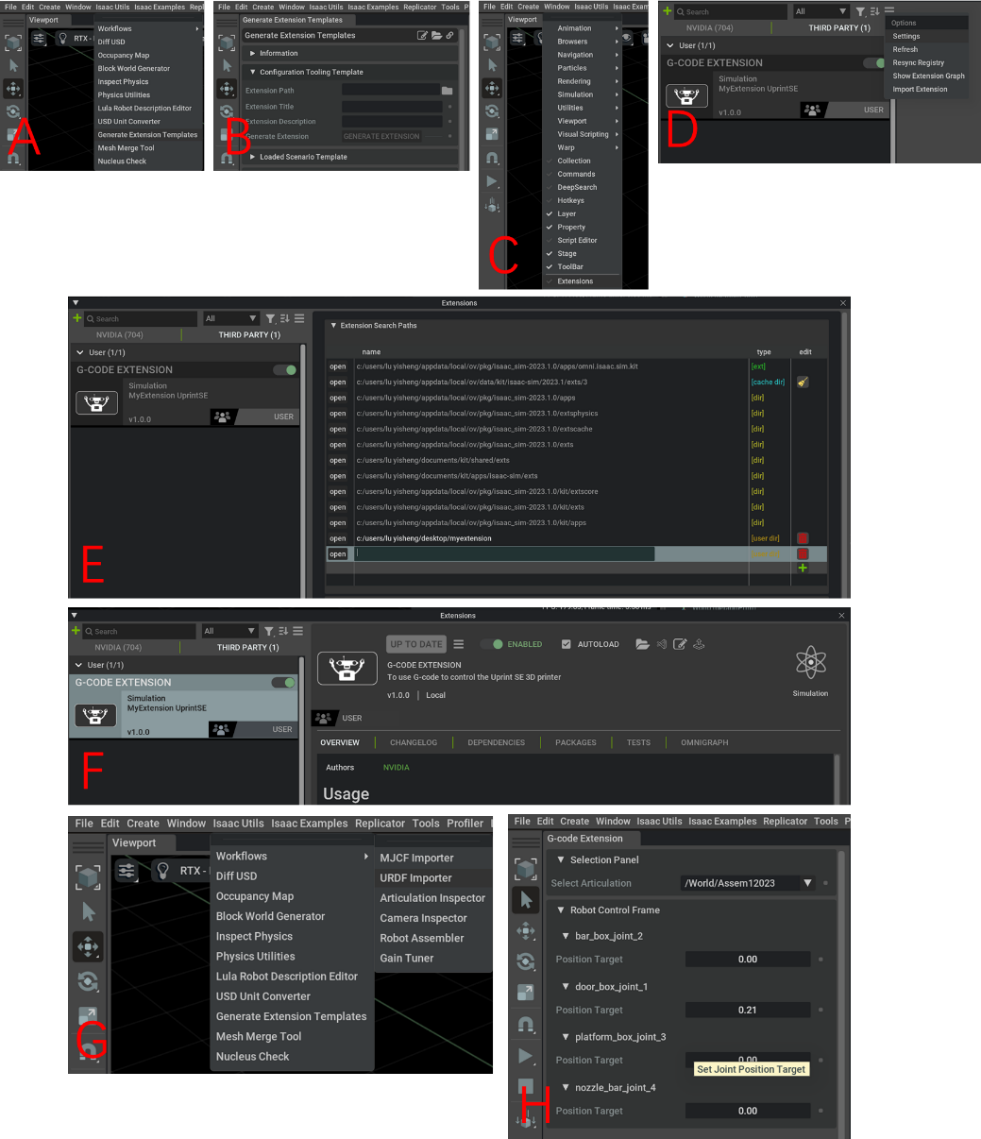This screenshot has width=981, height=1139.
Task: Click the viewport settings sliders icon in the MJCF Importer screenshot
Action: coord(126,870)
